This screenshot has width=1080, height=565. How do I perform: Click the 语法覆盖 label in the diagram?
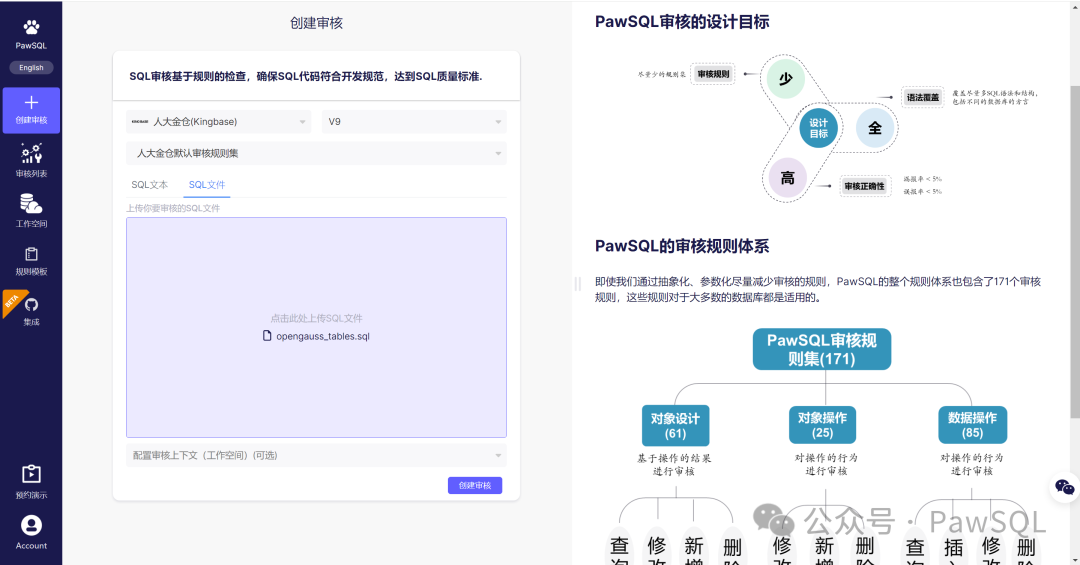(x=923, y=97)
